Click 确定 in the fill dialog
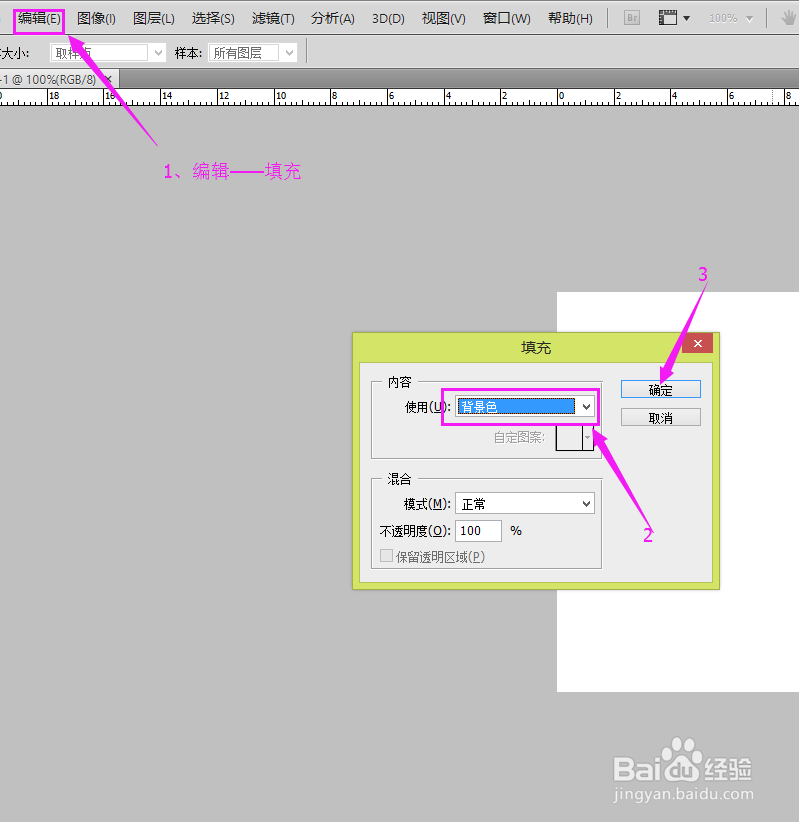 (x=661, y=390)
